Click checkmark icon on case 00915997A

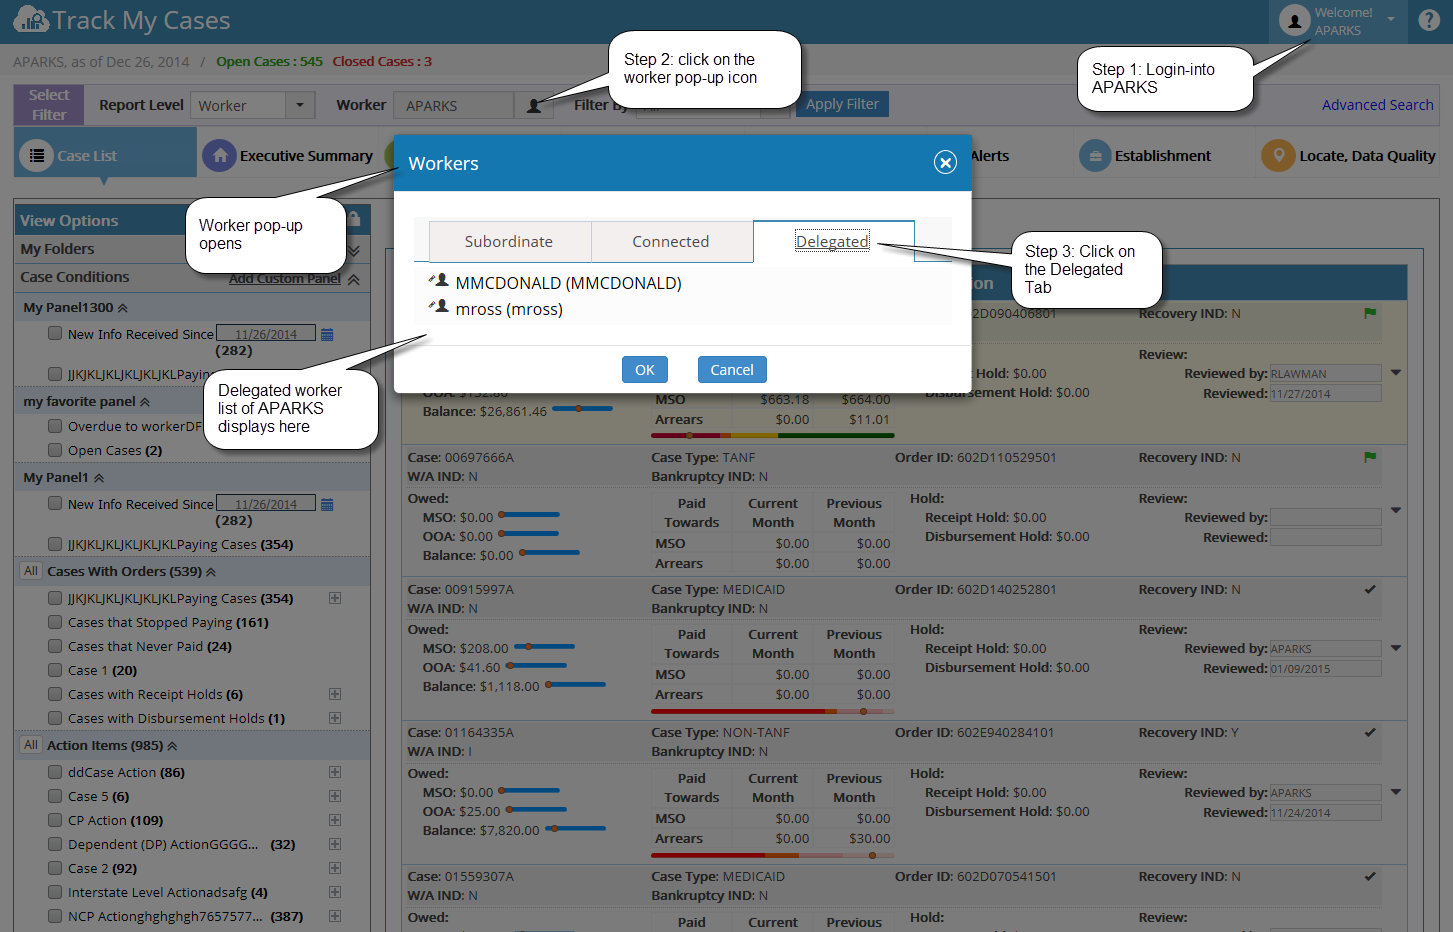coord(1370,589)
